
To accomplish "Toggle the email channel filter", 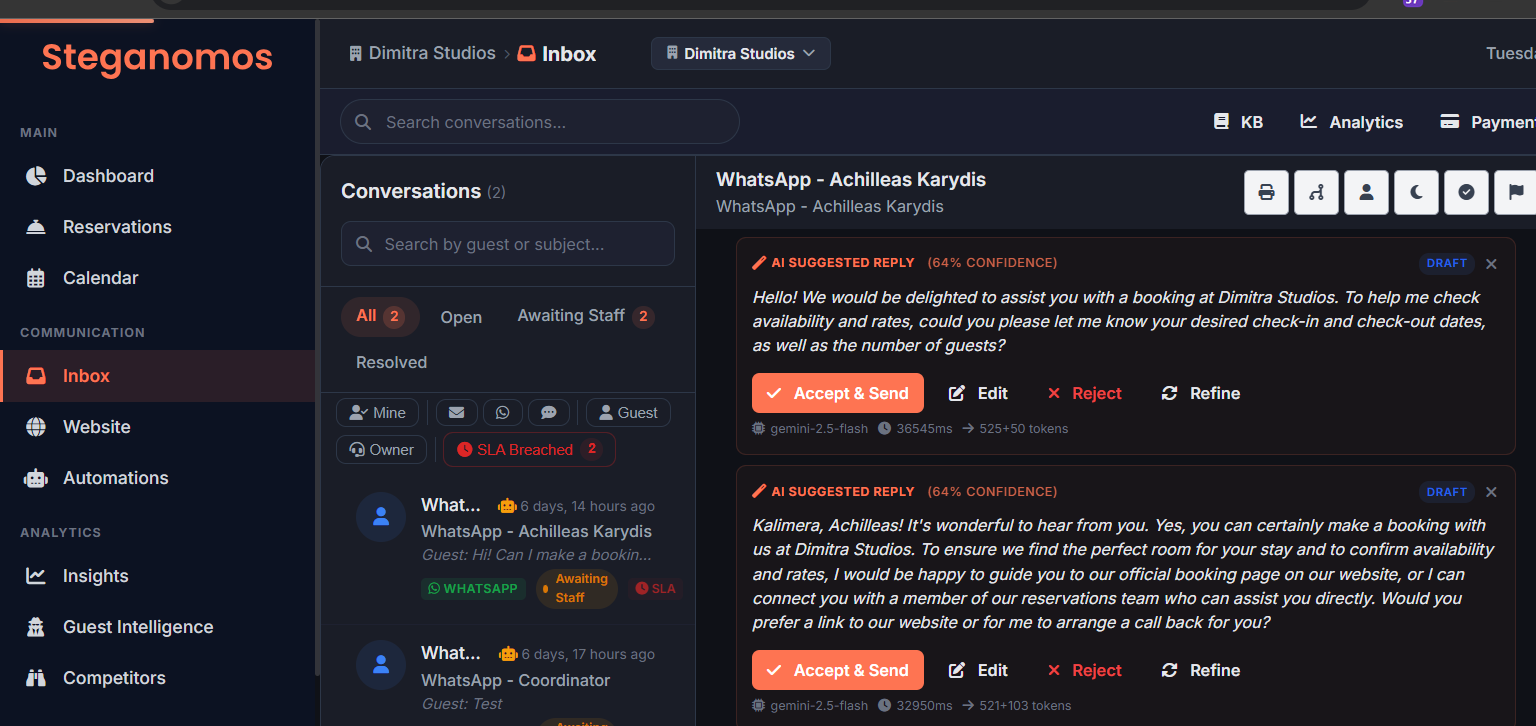I will (456, 413).
